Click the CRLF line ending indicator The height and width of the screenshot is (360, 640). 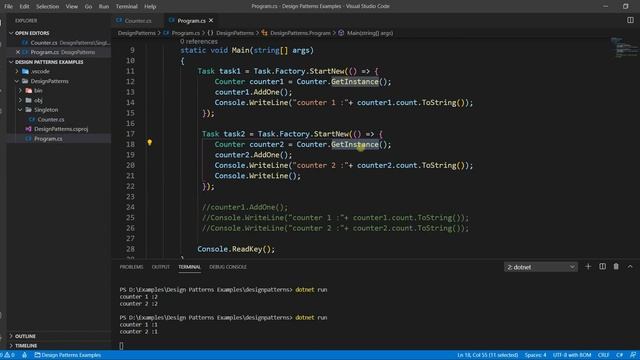(x=603, y=355)
